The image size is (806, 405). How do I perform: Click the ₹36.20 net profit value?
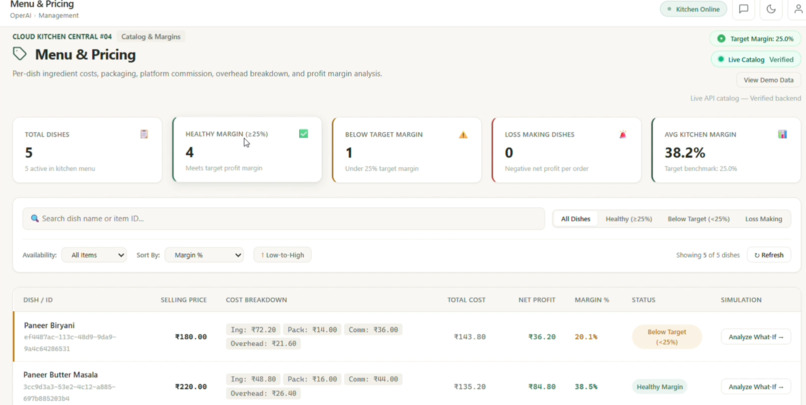(542, 337)
